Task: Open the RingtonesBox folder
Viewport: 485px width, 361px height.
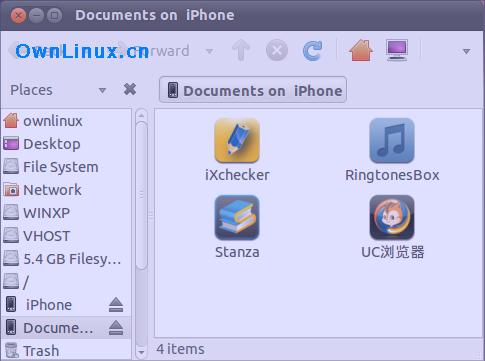Action: click(x=392, y=150)
